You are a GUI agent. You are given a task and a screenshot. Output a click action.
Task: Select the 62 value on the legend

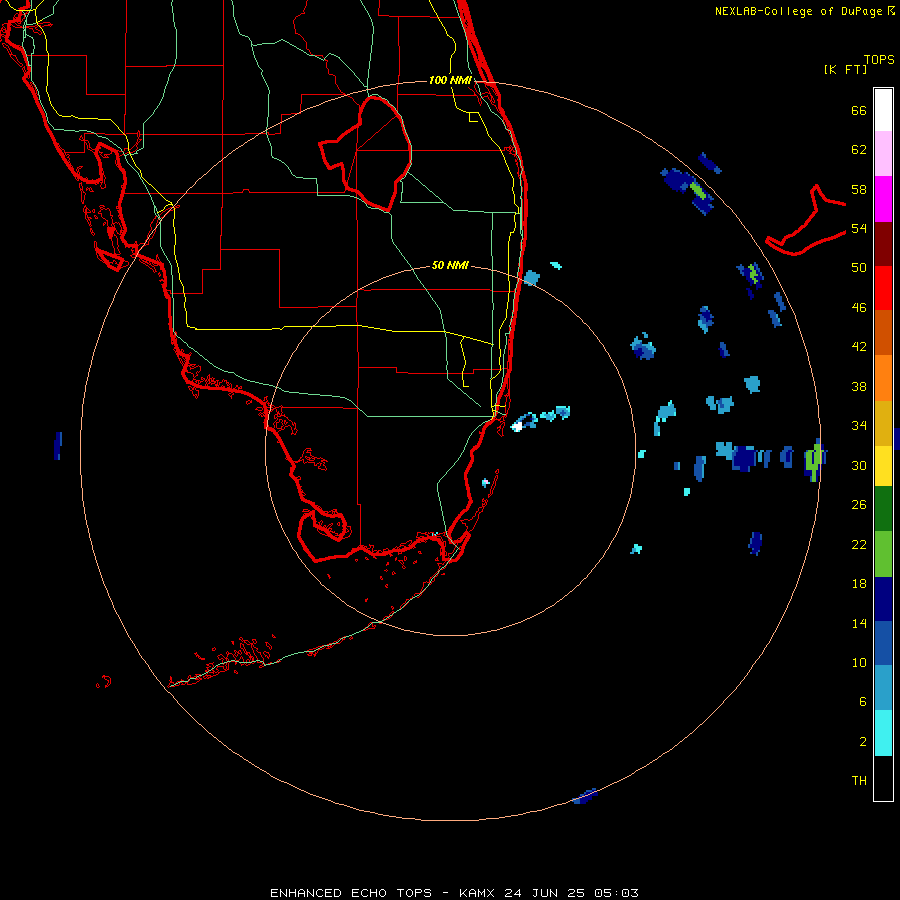point(859,150)
